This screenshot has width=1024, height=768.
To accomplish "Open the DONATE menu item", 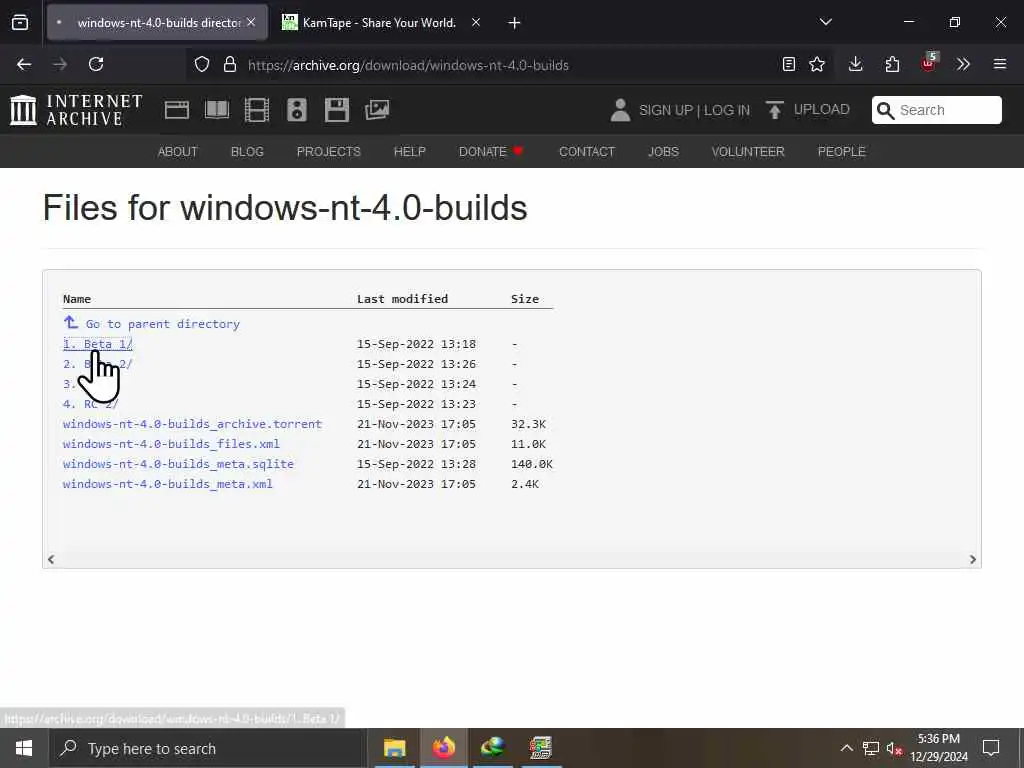I will (491, 152).
